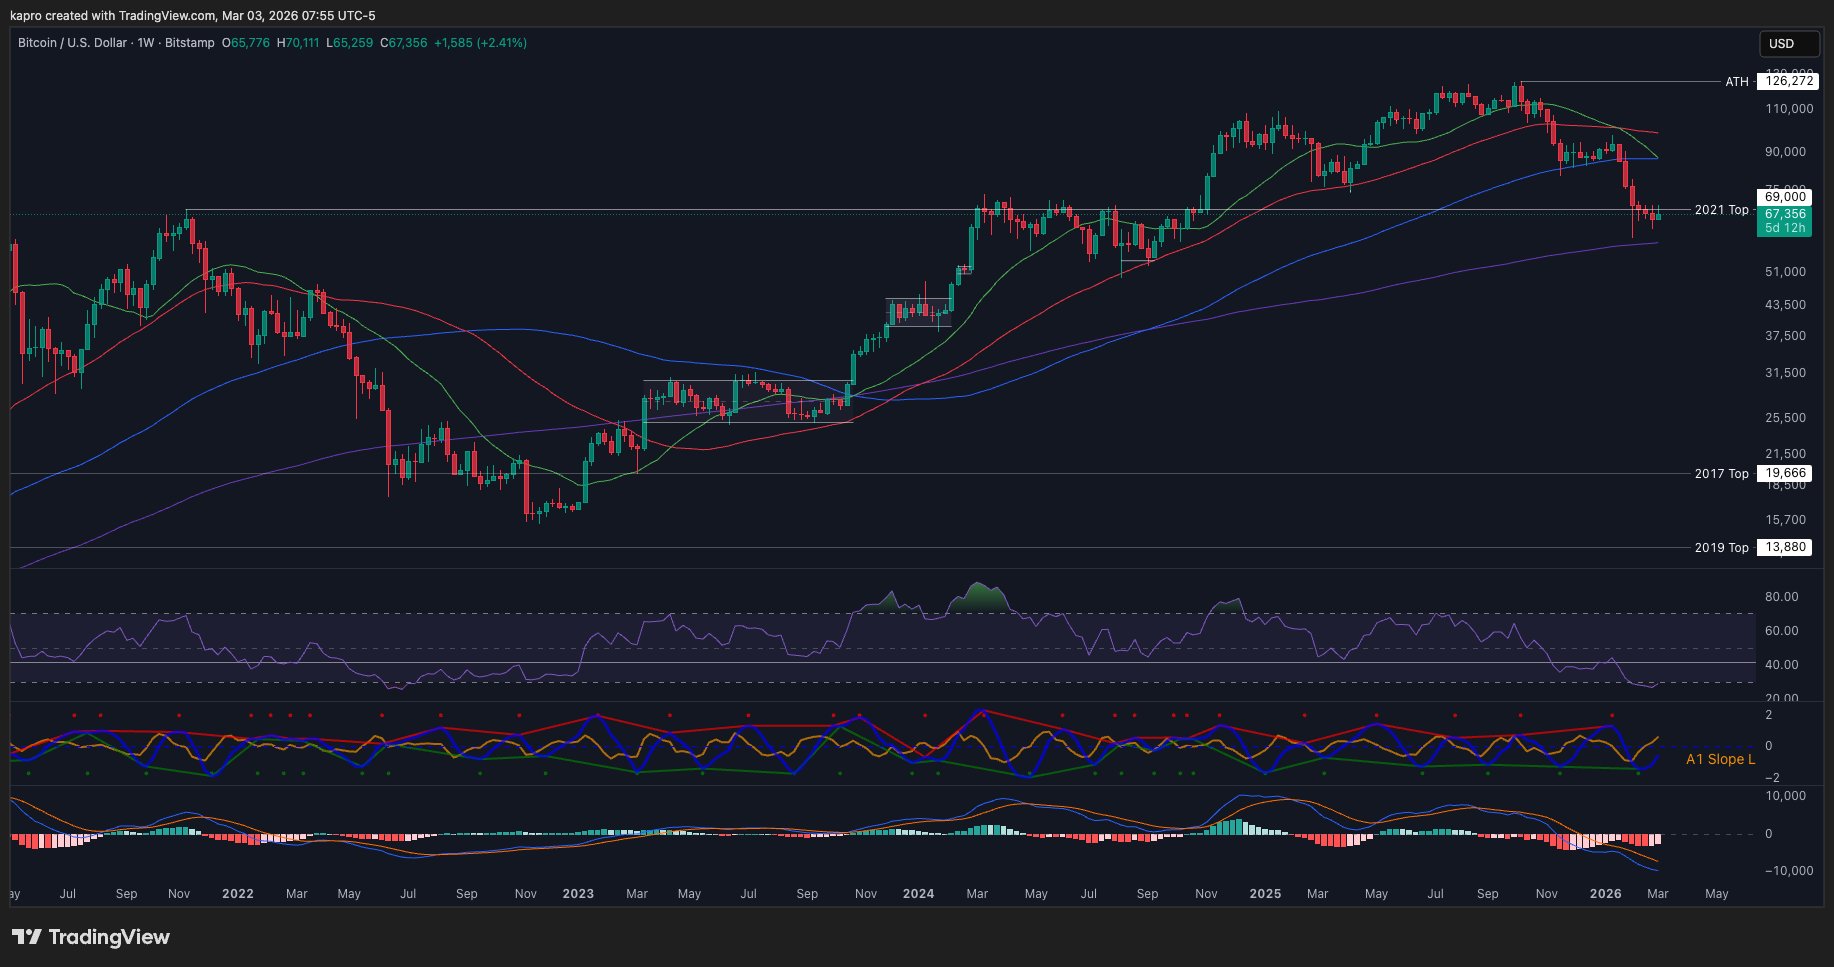Click the 19,666 price axis label
Screen dimensions: 1834x967
(x=1785, y=474)
